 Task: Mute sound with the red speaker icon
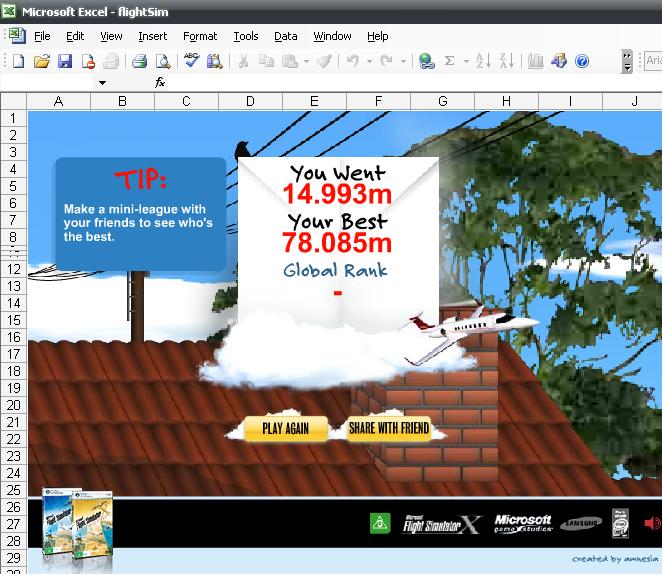click(x=652, y=523)
